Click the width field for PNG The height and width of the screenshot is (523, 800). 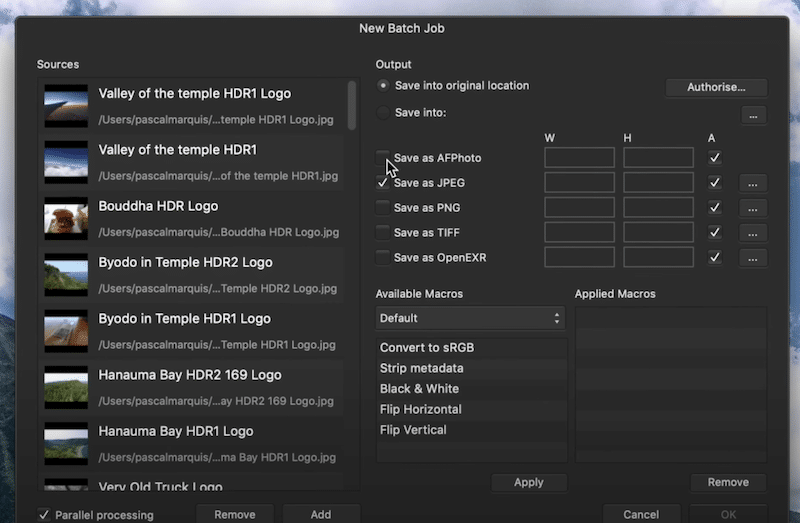579,208
